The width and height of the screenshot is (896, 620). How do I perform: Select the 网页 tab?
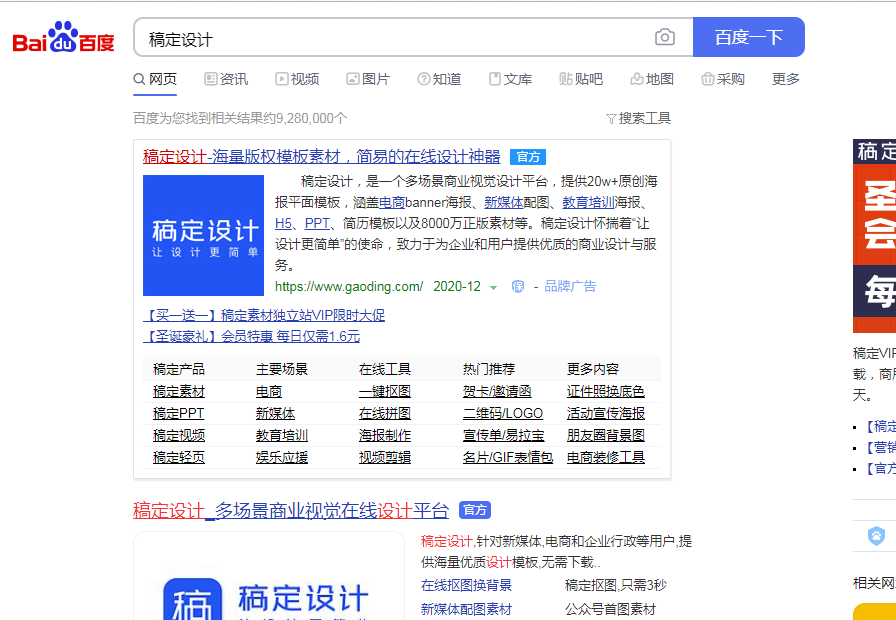[x=155, y=79]
